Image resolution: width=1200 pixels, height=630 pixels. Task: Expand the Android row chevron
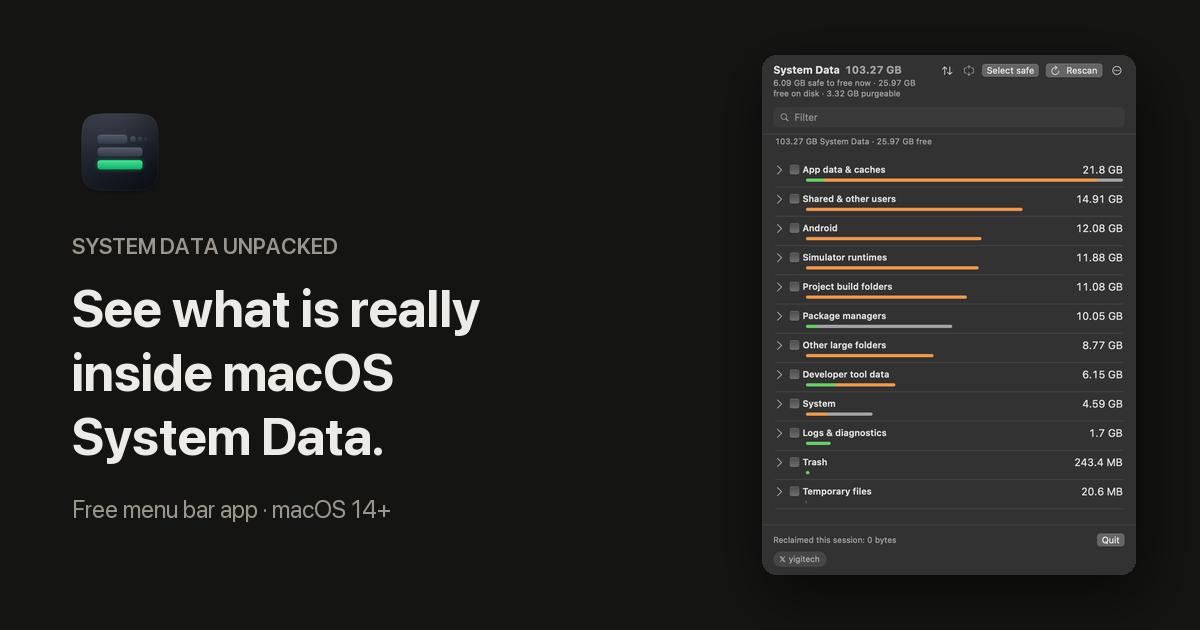[x=779, y=228]
